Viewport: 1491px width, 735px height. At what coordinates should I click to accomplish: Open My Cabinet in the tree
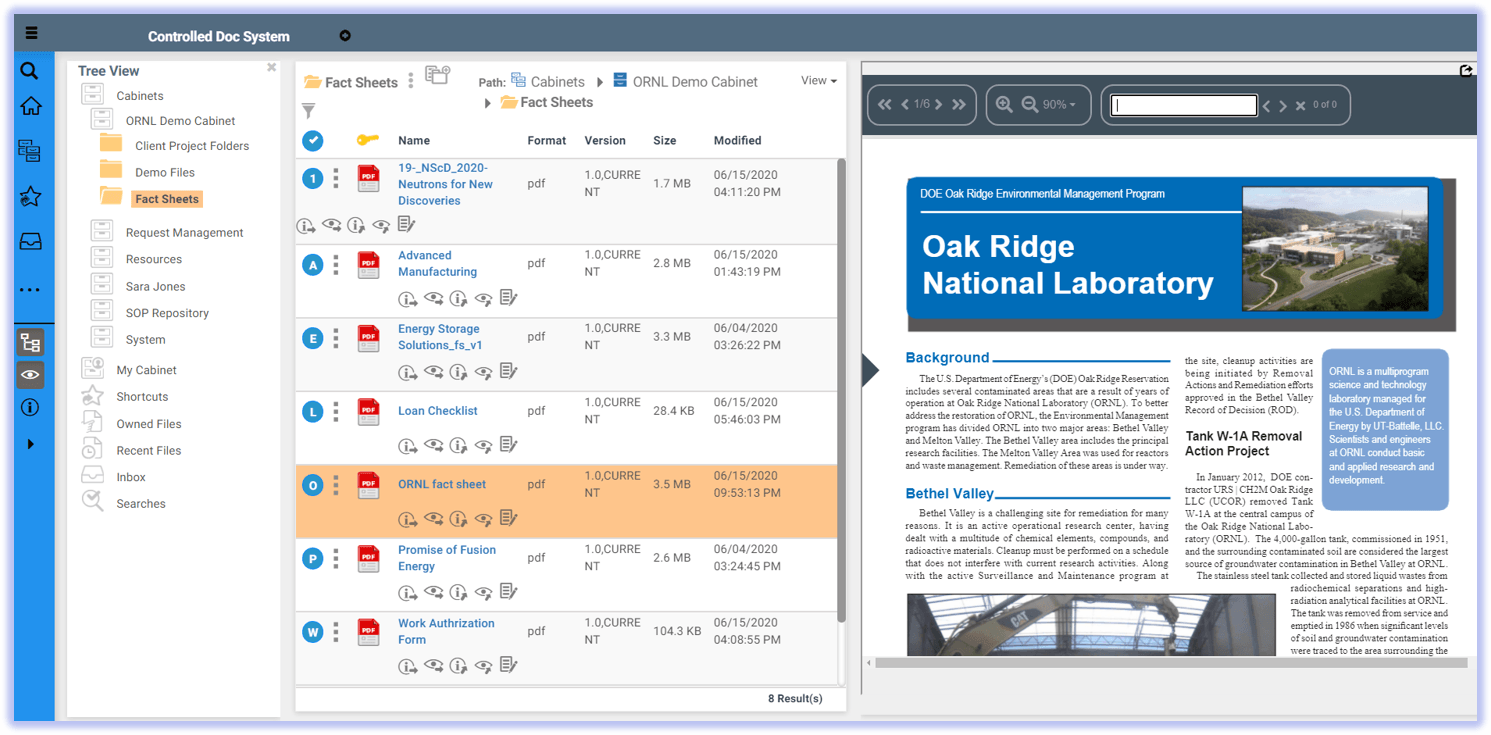coord(146,370)
